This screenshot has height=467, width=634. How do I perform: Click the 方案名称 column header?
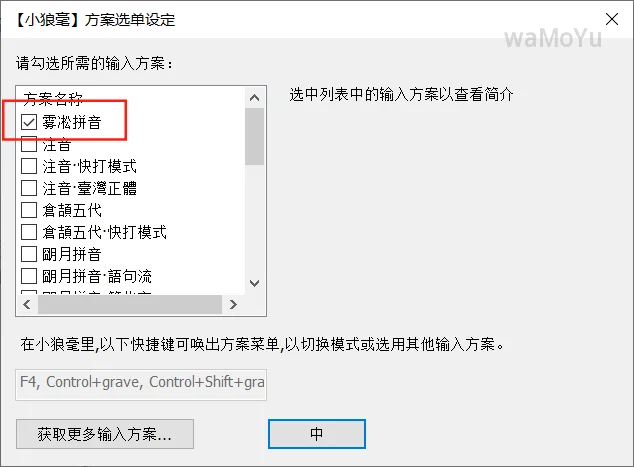point(53,98)
